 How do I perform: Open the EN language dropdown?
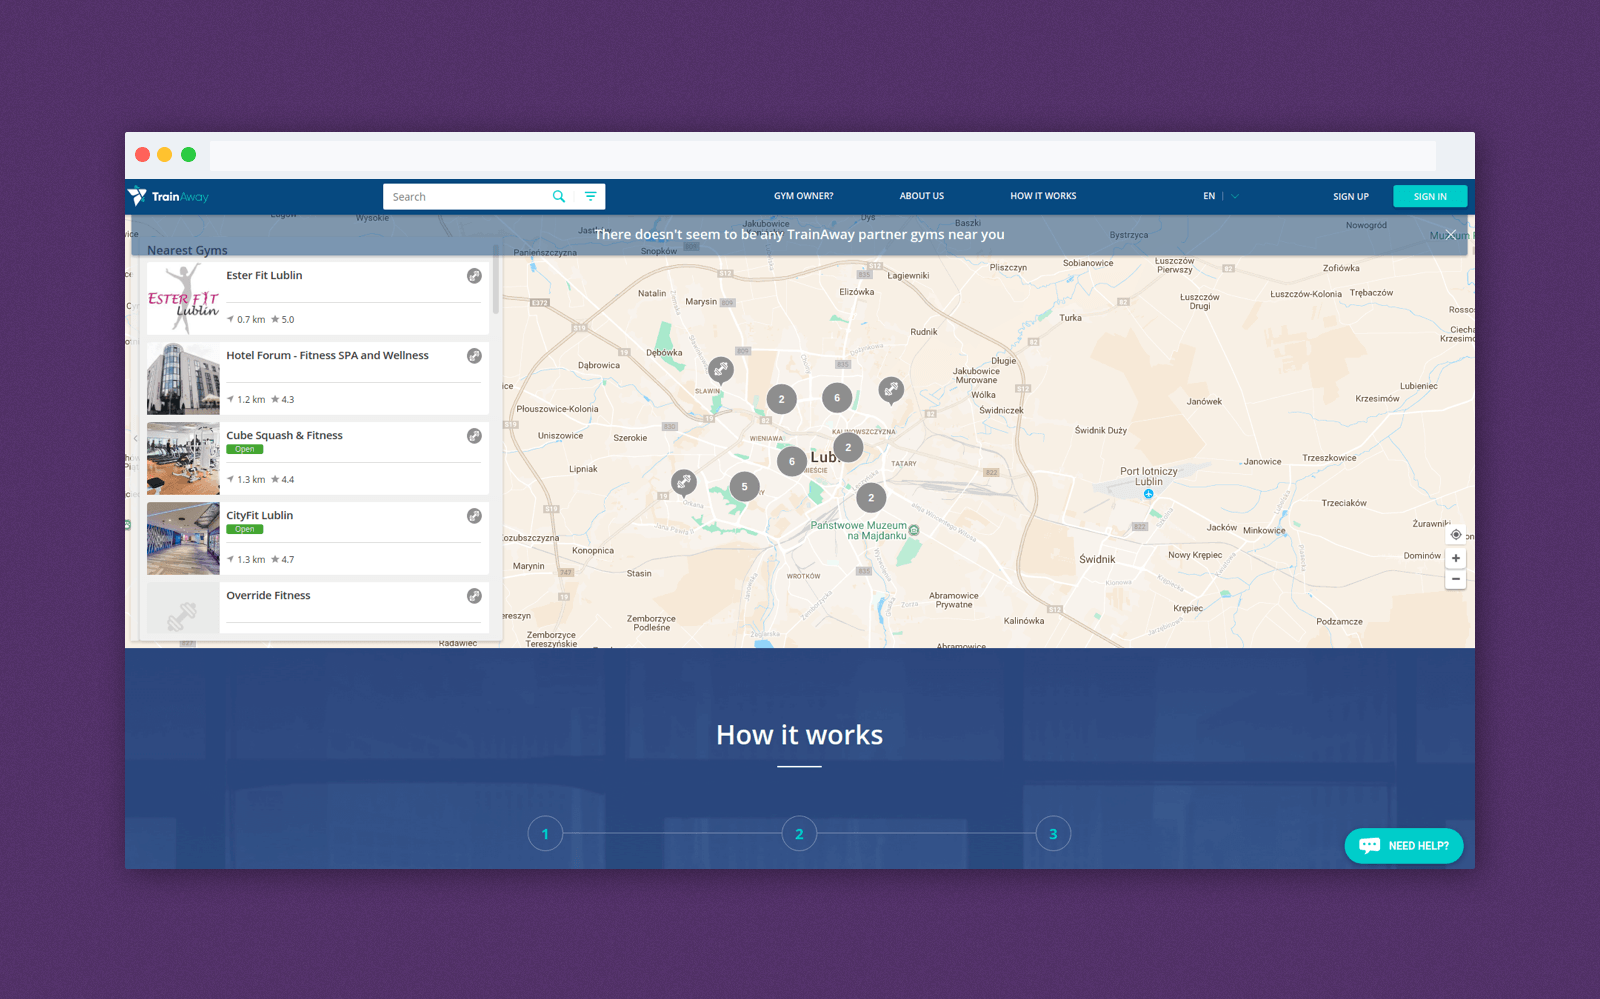[x=1220, y=196]
